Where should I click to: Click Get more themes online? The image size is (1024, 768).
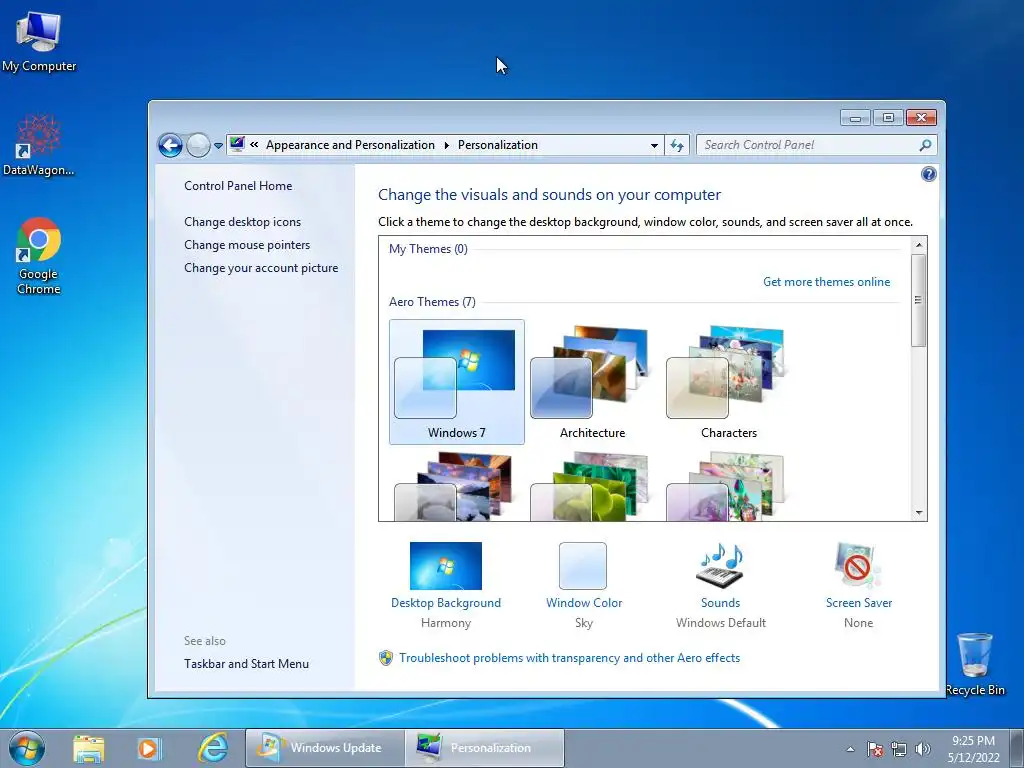tap(826, 281)
